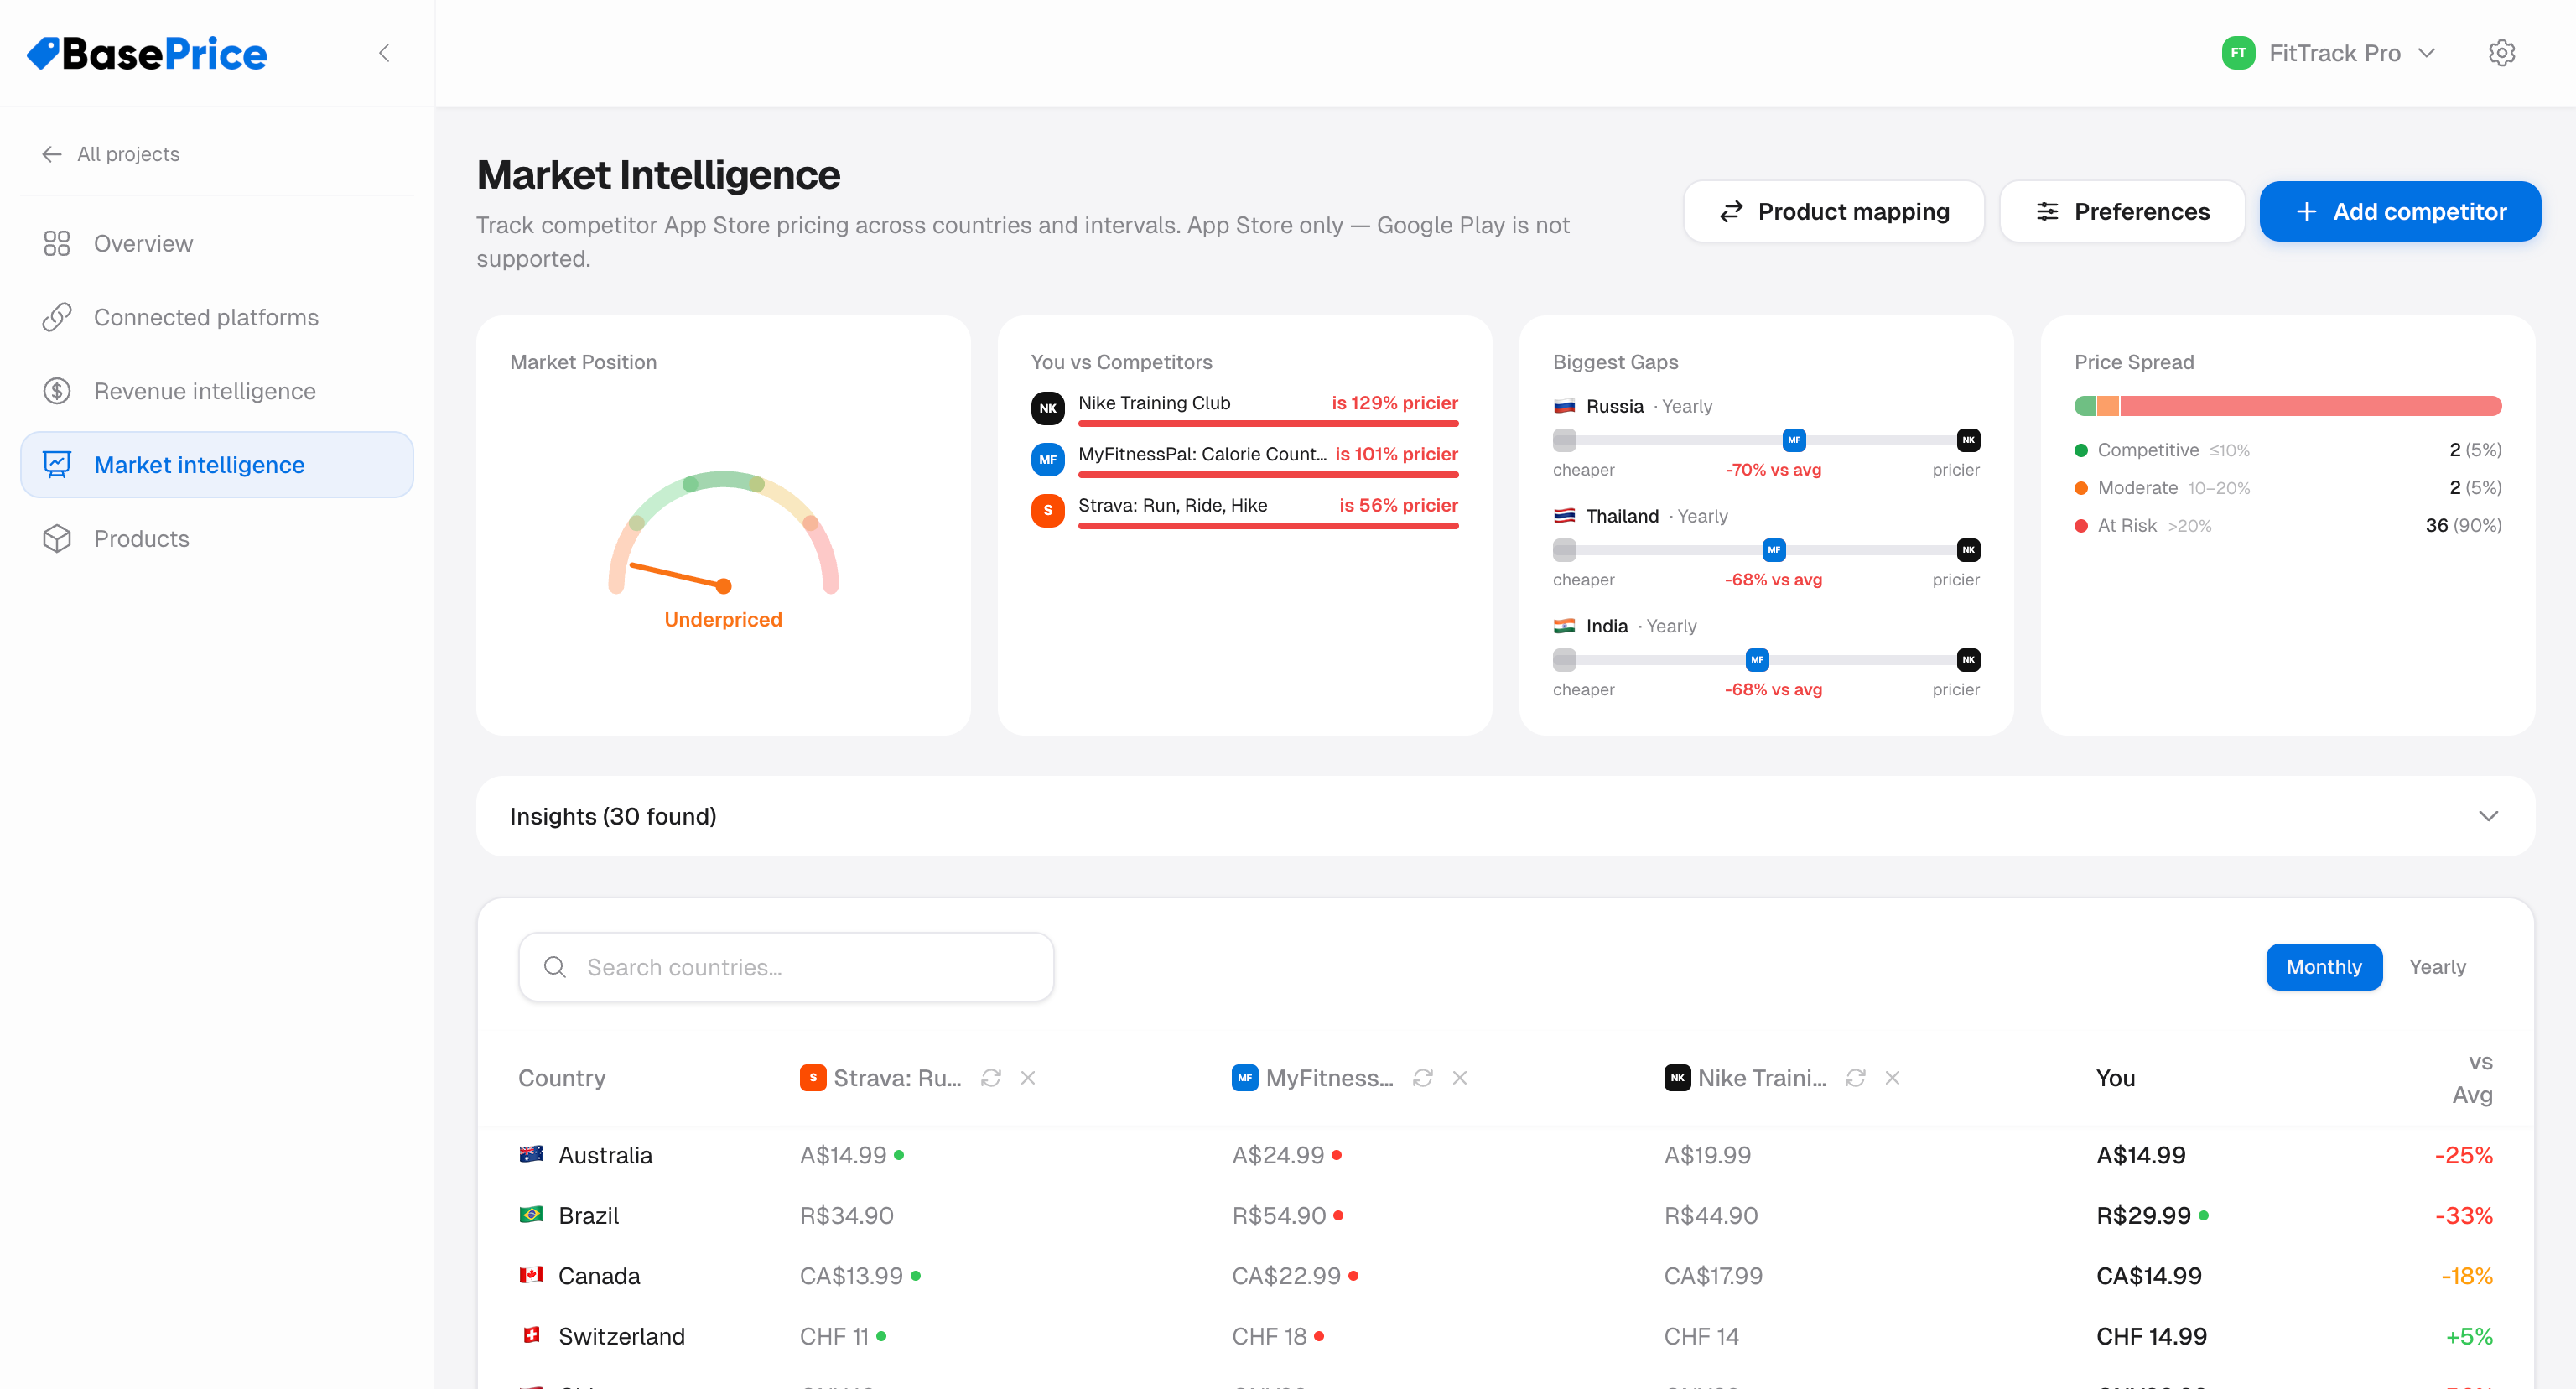Remove the Strava competitor column
This screenshot has width=2576, height=1389.
coord(1028,1078)
